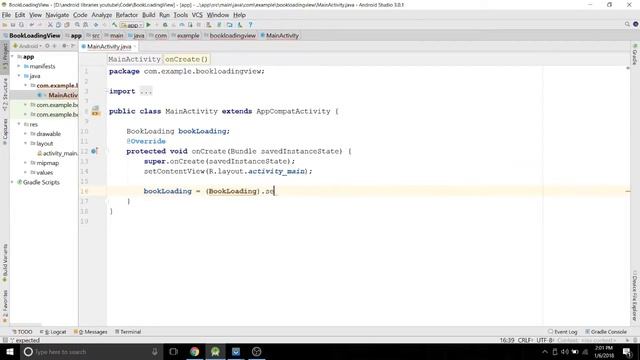Toggle the Gradle tool window tab

click(635, 55)
